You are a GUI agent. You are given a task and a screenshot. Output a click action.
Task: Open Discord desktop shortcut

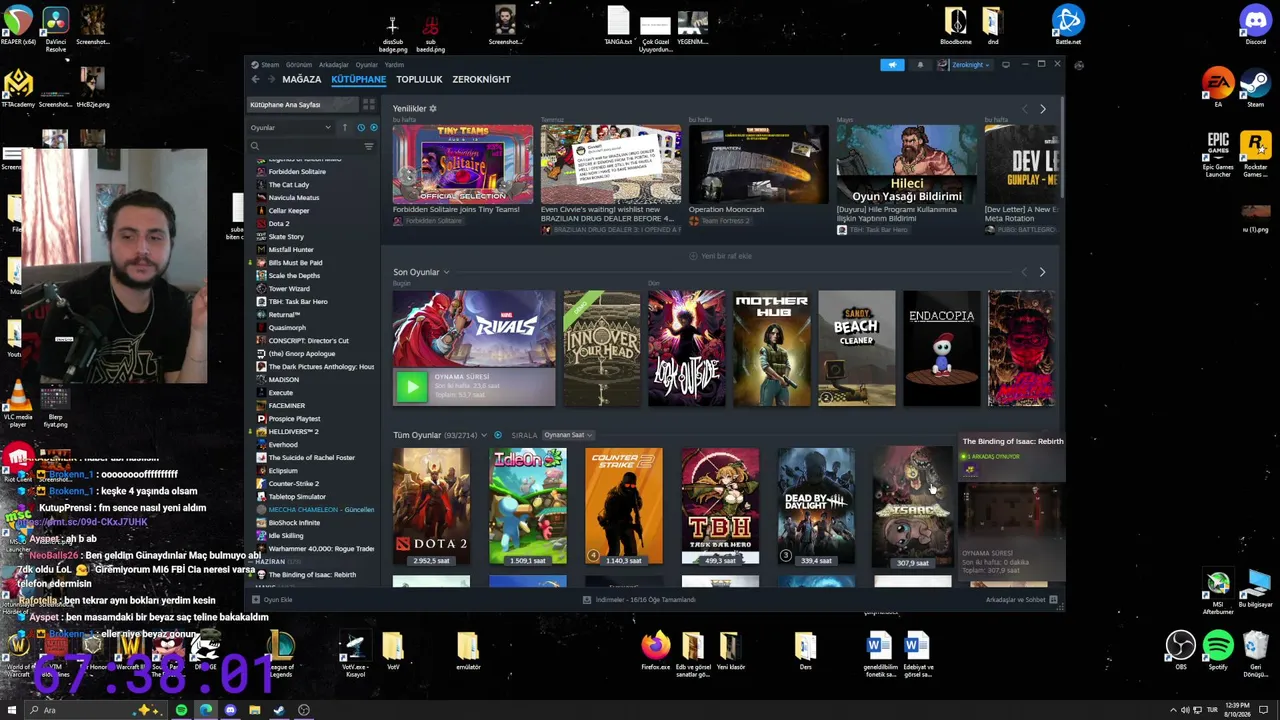[x=1255, y=24]
